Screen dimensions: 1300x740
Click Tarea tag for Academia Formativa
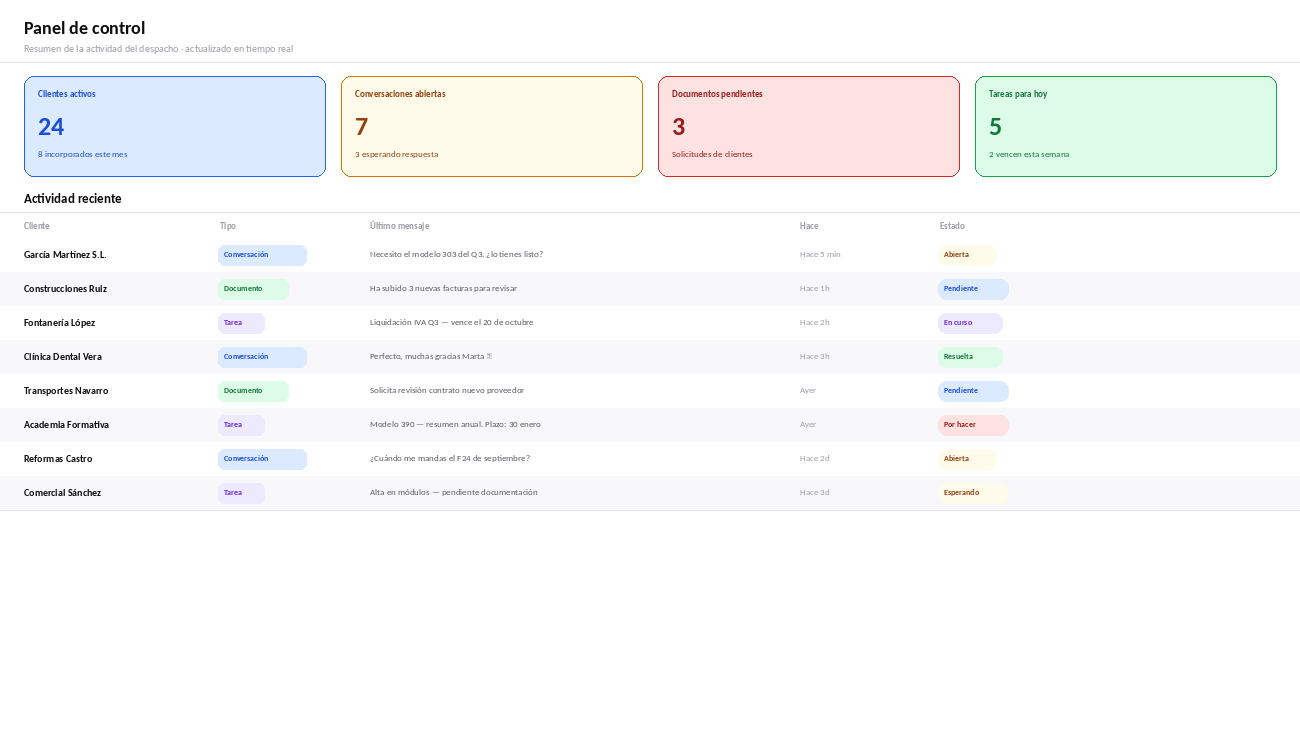tap(241, 425)
